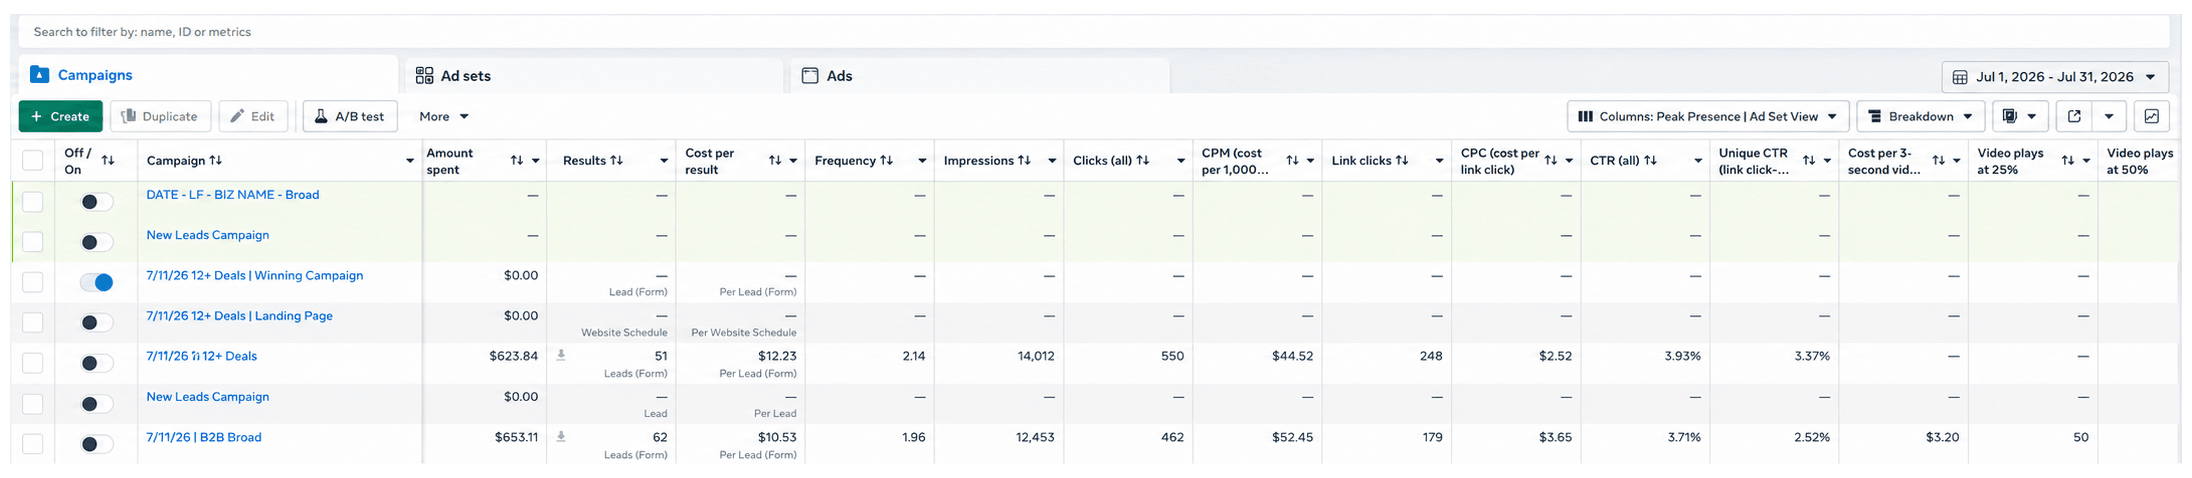This screenshot has height=478, width=2192.
Task: Check the box for Landing Page campaign row
Action: click(x=33, y=323)
